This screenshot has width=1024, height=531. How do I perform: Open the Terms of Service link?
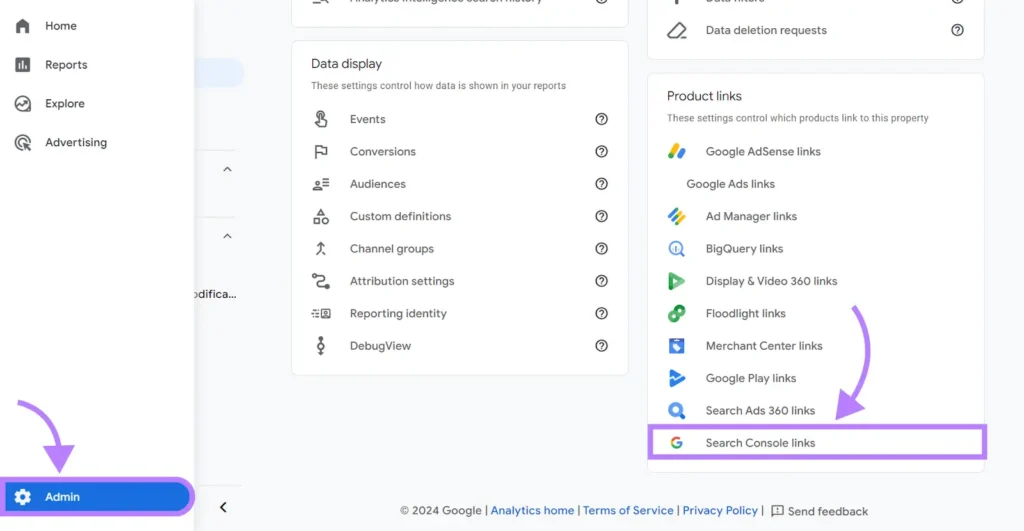pyautogui.click(x=628, y=511)
